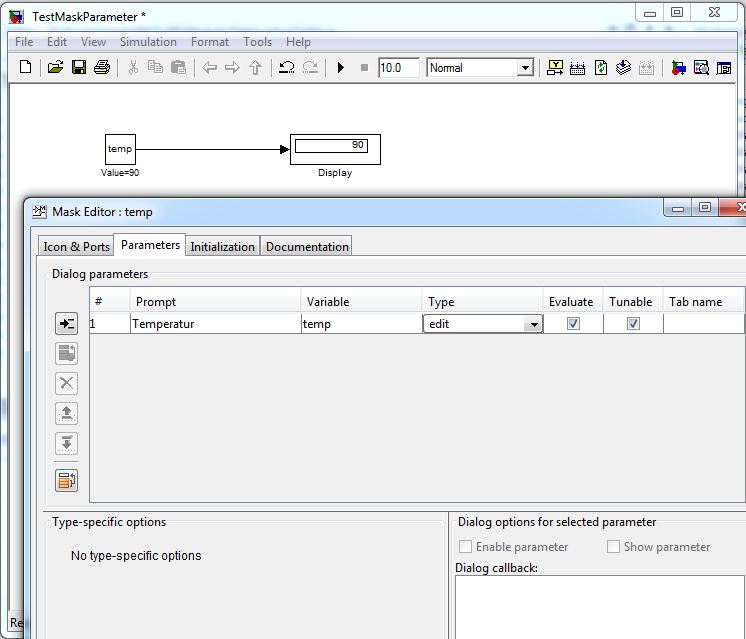Click the Delete parameter X icon
Image resolution: width=746 pixels, height=639 pixels.
click(x=66, y=383)
